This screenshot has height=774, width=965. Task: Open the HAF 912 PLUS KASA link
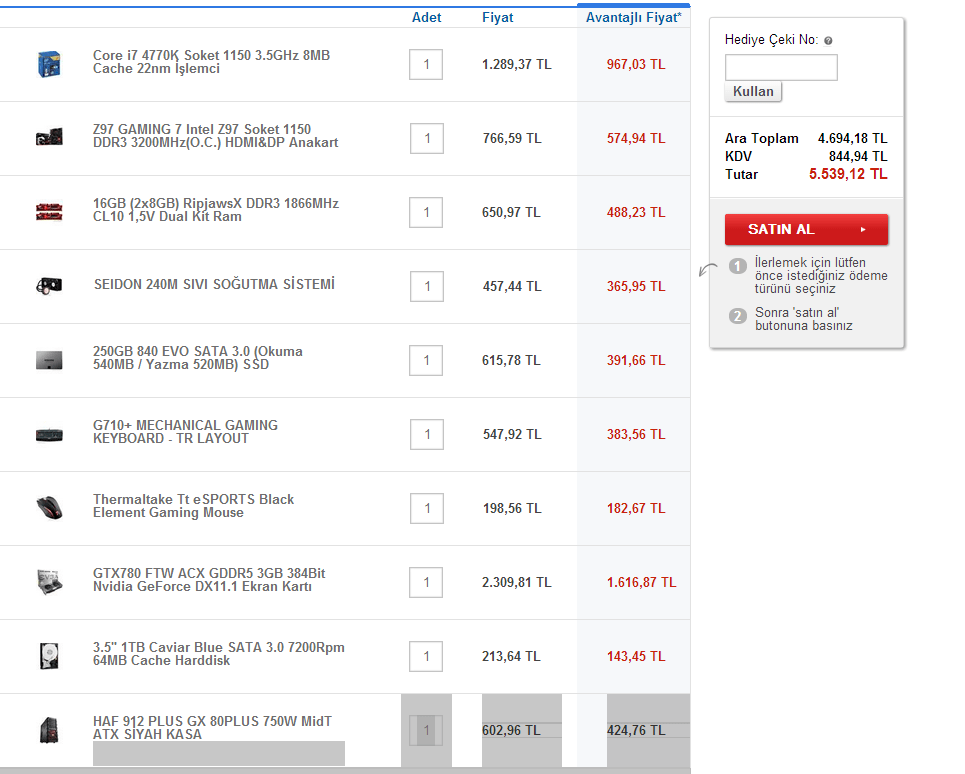tap(212, 728)
